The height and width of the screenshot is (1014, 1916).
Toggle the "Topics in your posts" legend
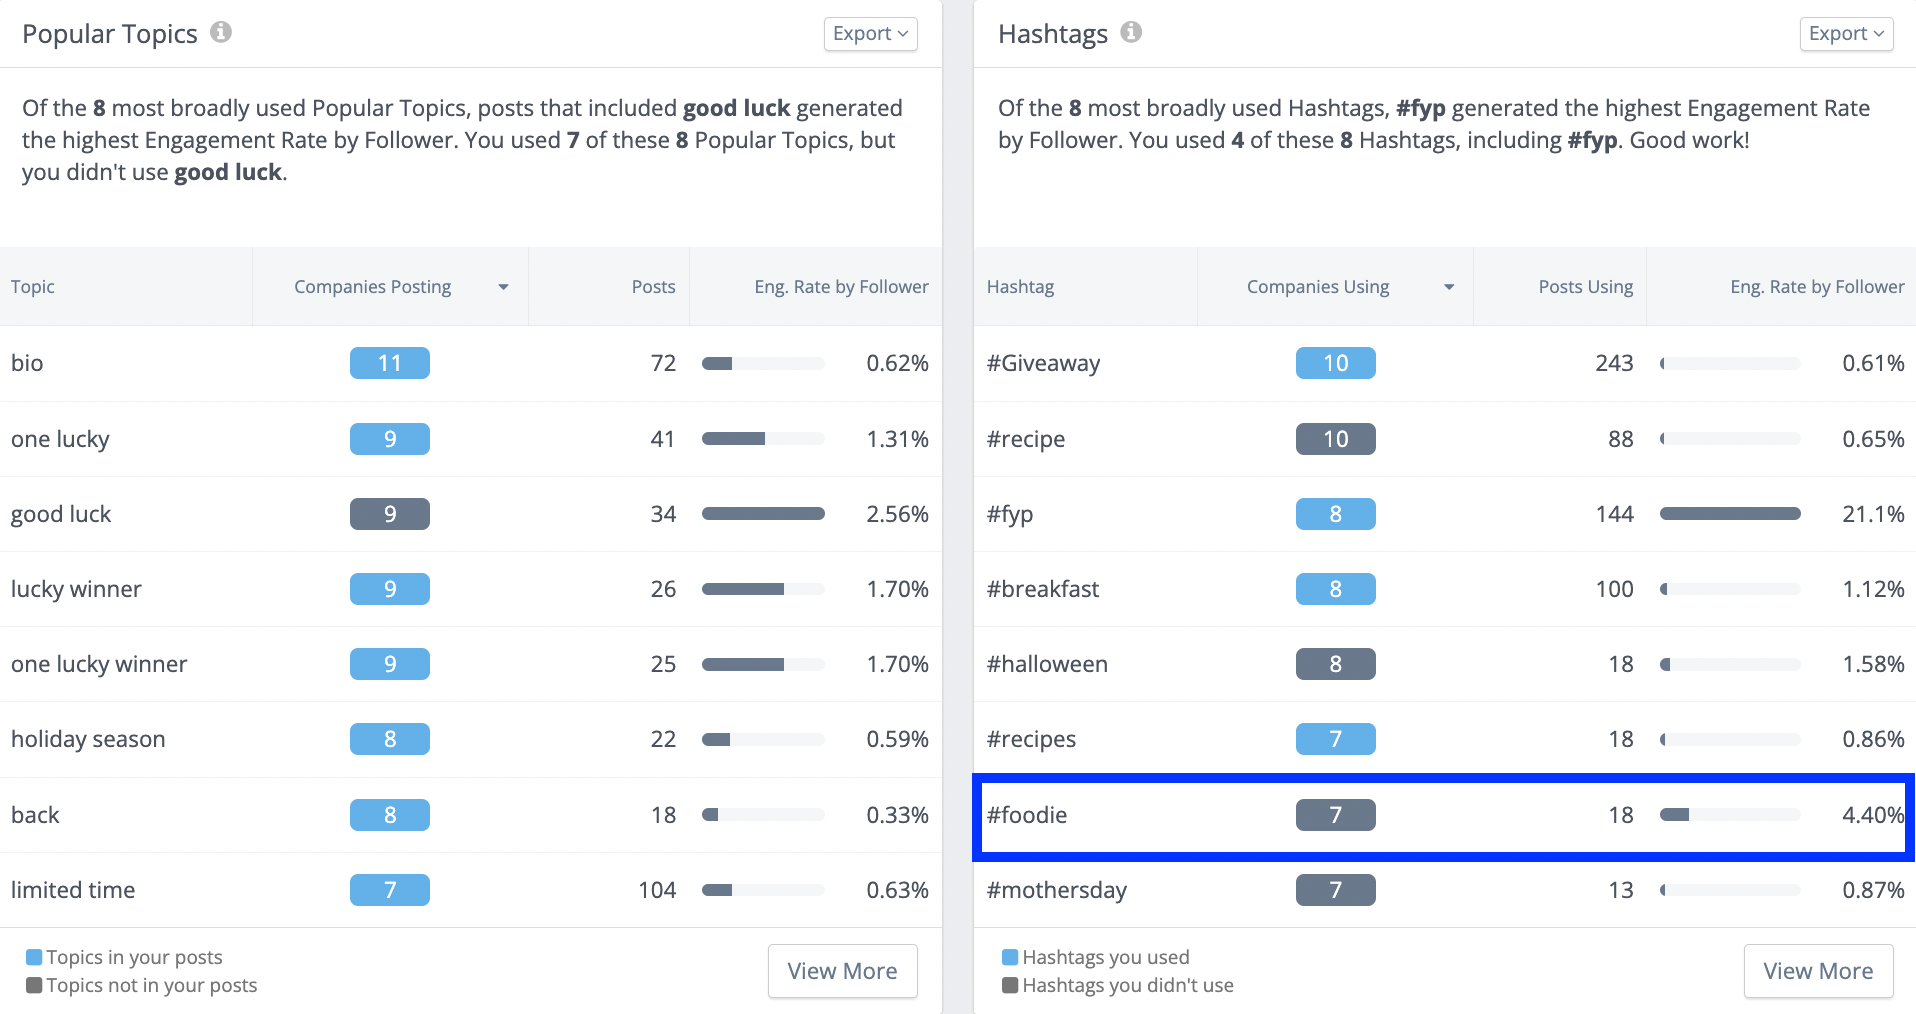(x=124, y=956)
